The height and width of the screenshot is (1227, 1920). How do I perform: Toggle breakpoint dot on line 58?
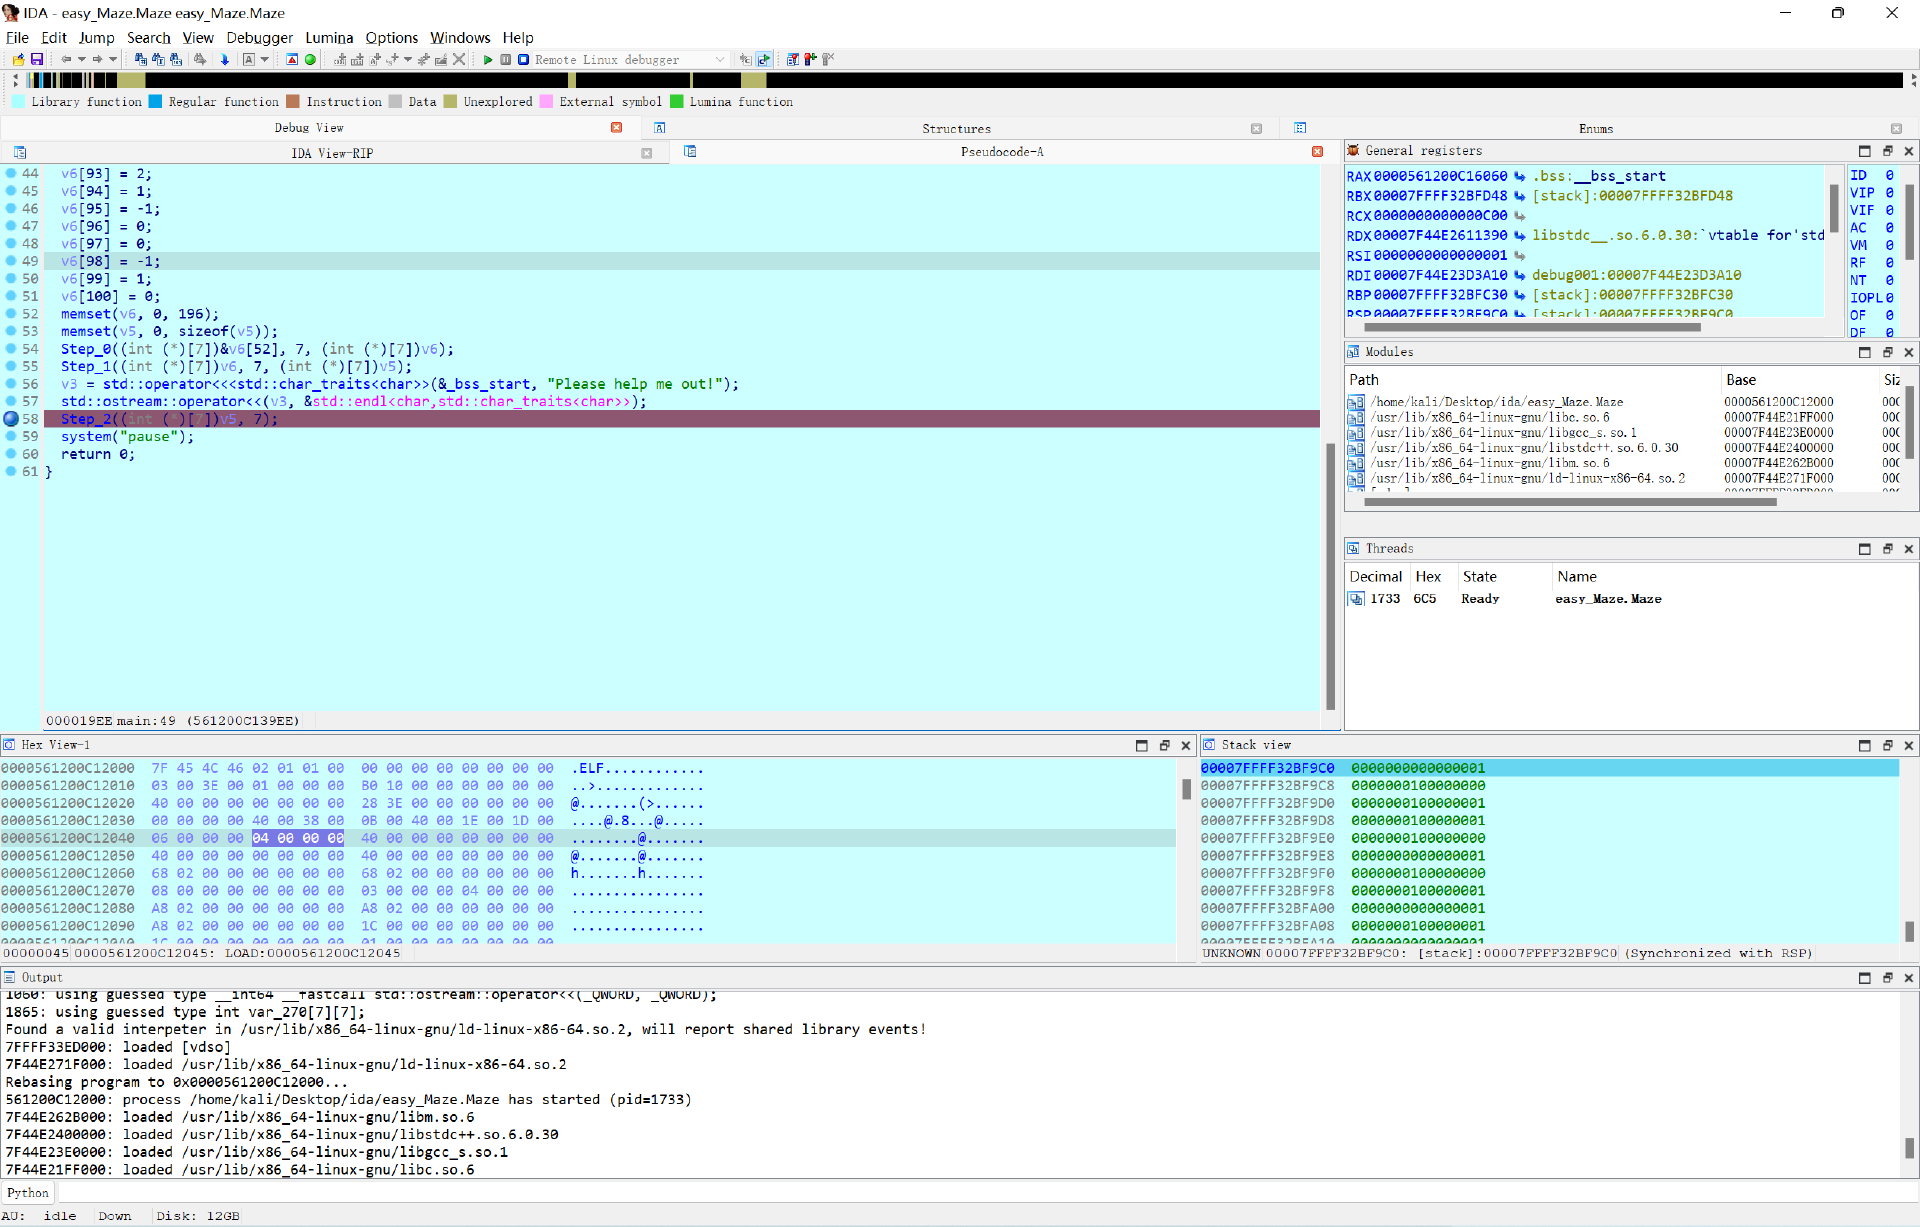point(11,419)
